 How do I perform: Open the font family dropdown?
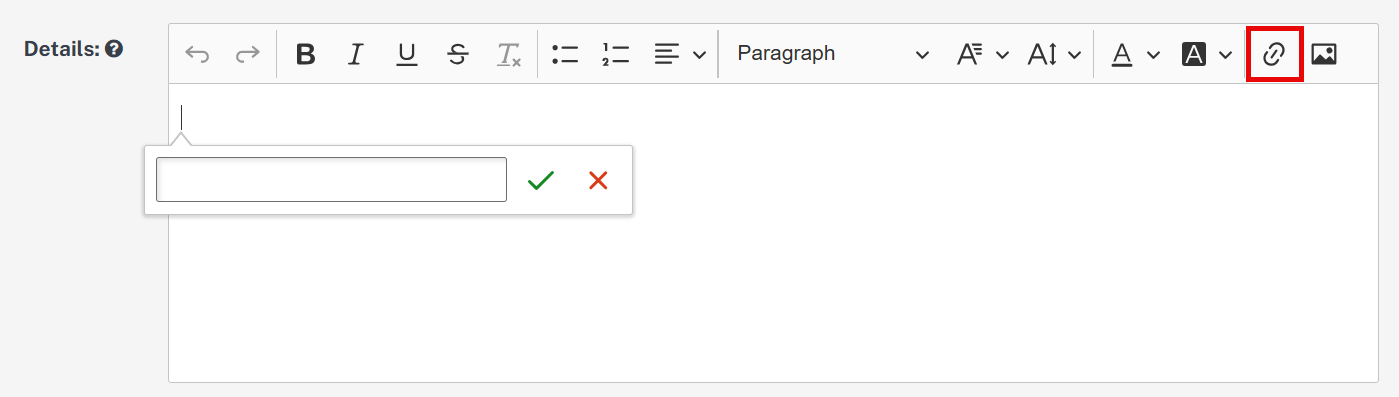point(982,54)
